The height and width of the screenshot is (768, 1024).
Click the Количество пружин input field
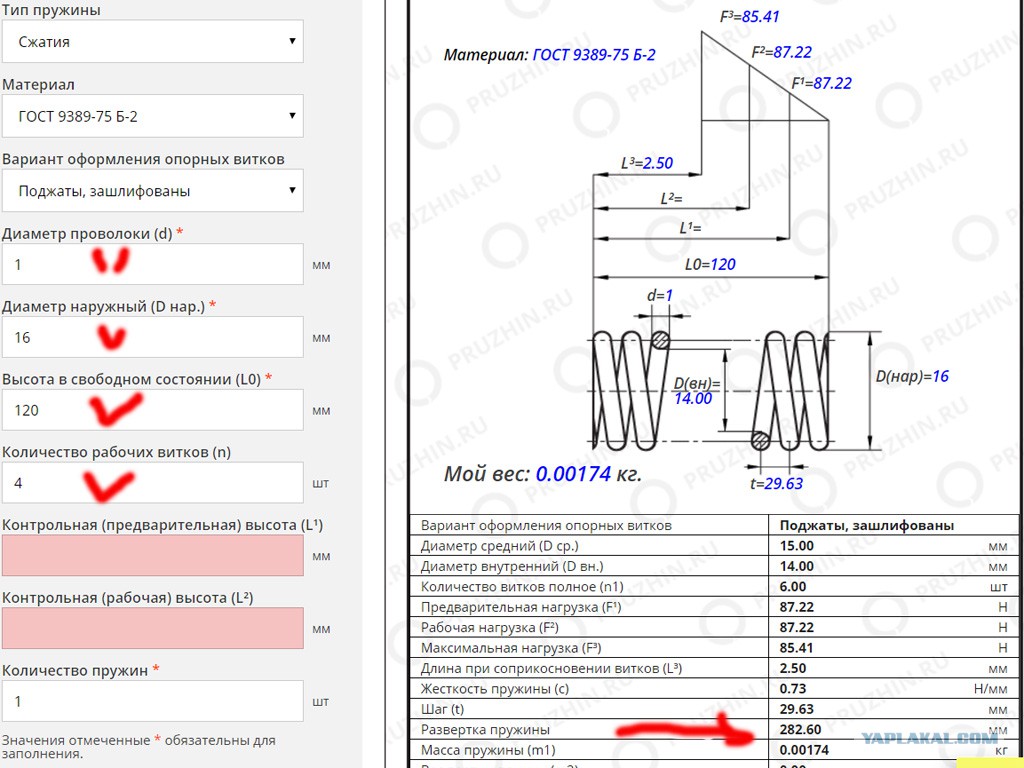click(x=152, y=701)
